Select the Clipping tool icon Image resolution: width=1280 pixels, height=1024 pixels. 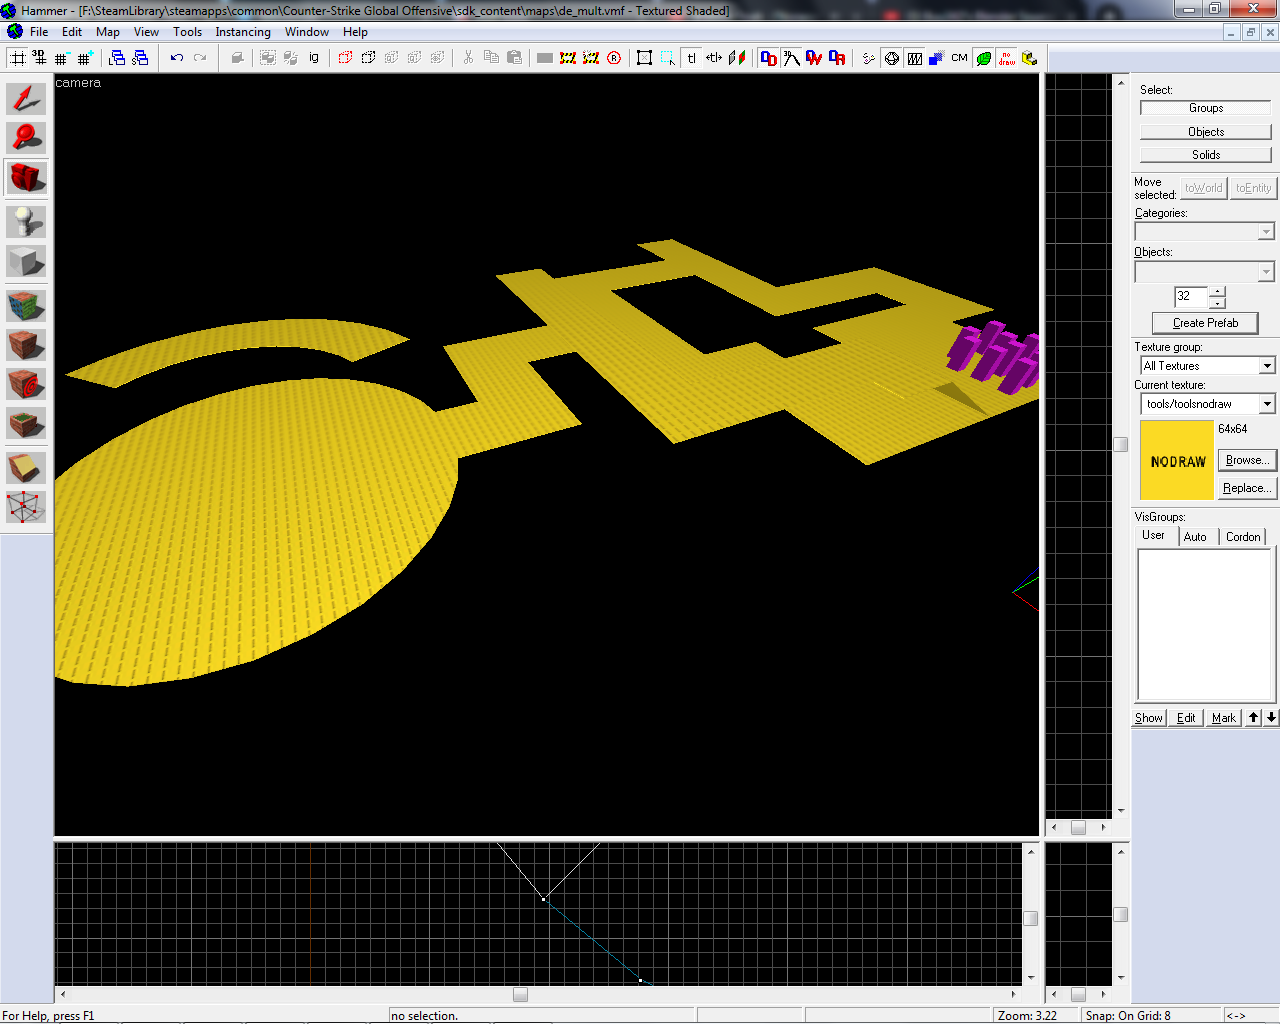click(26, 467)
